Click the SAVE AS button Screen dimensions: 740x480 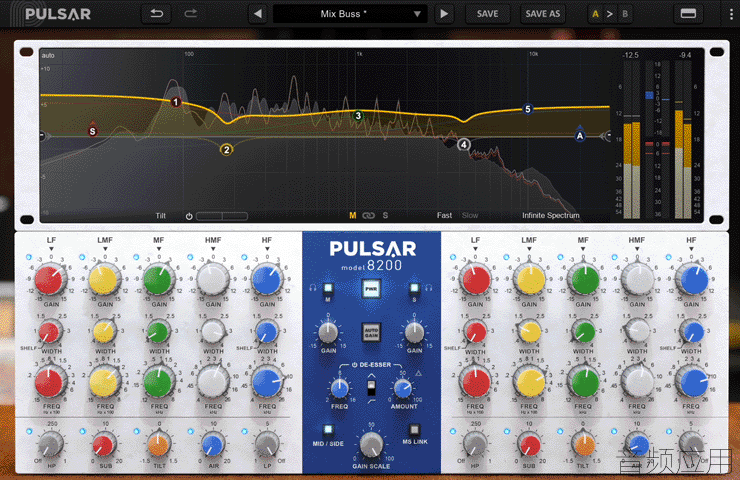pos(543,14)
